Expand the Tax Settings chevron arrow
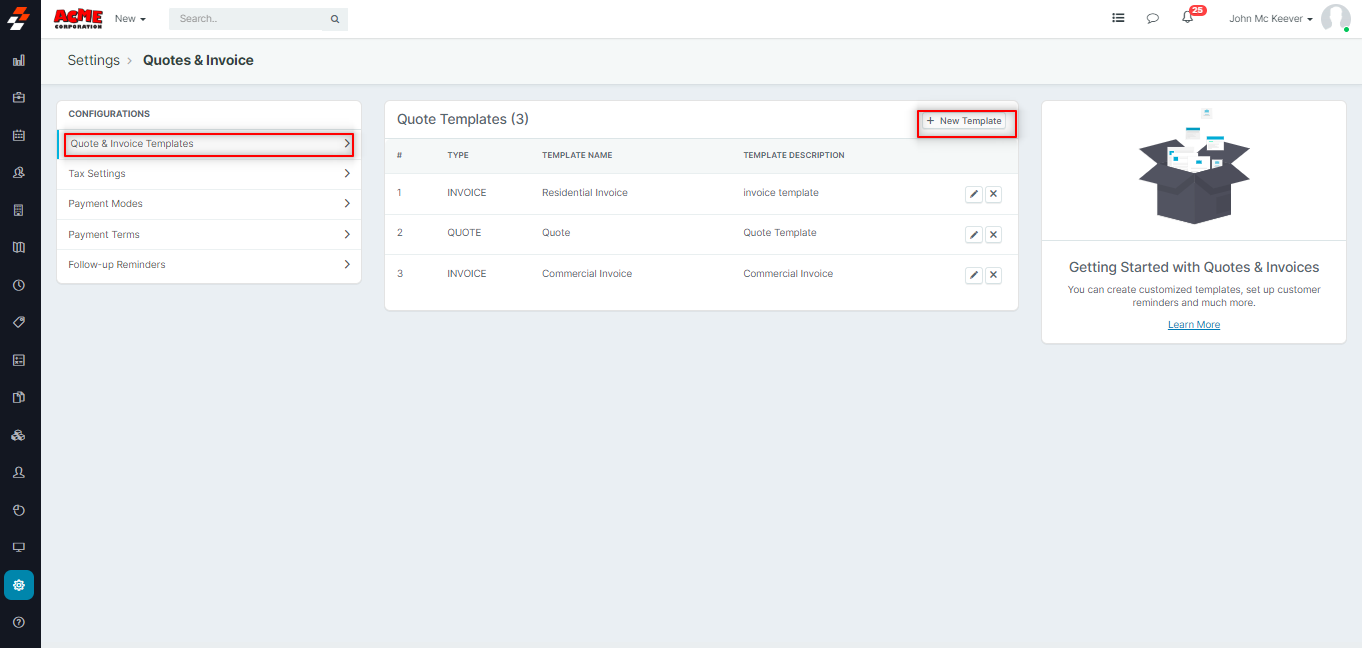The height and width of the screenshot is (648, 1362). 347,174
